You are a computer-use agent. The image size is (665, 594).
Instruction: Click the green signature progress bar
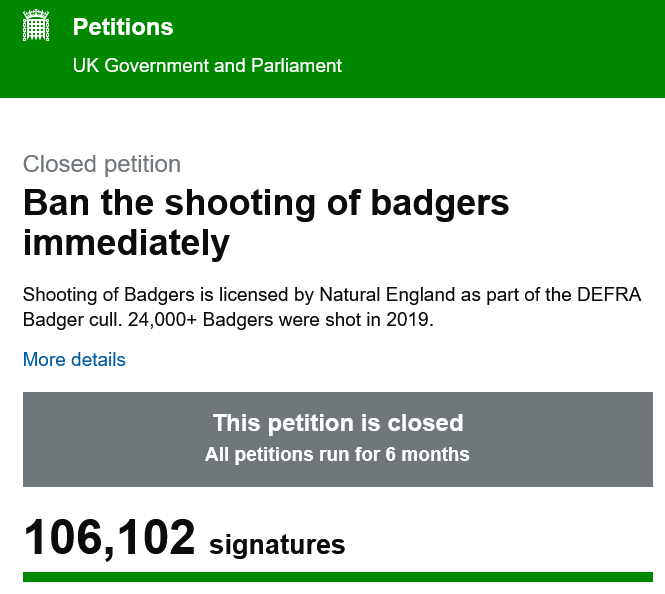338,577
